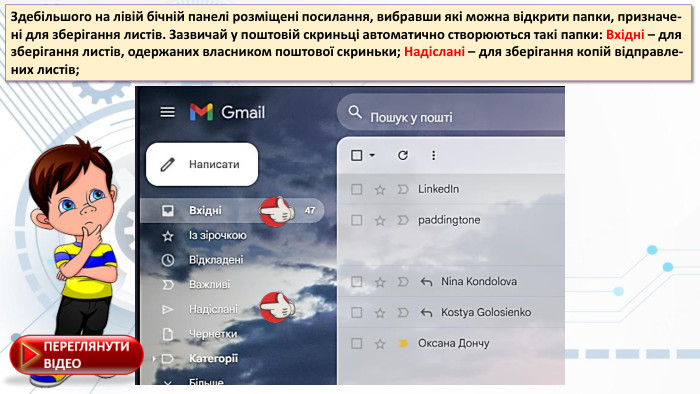700x394 pixels.
Task: Click the send arrow icon beside 'Надіслані'
Action: [167, 309]
